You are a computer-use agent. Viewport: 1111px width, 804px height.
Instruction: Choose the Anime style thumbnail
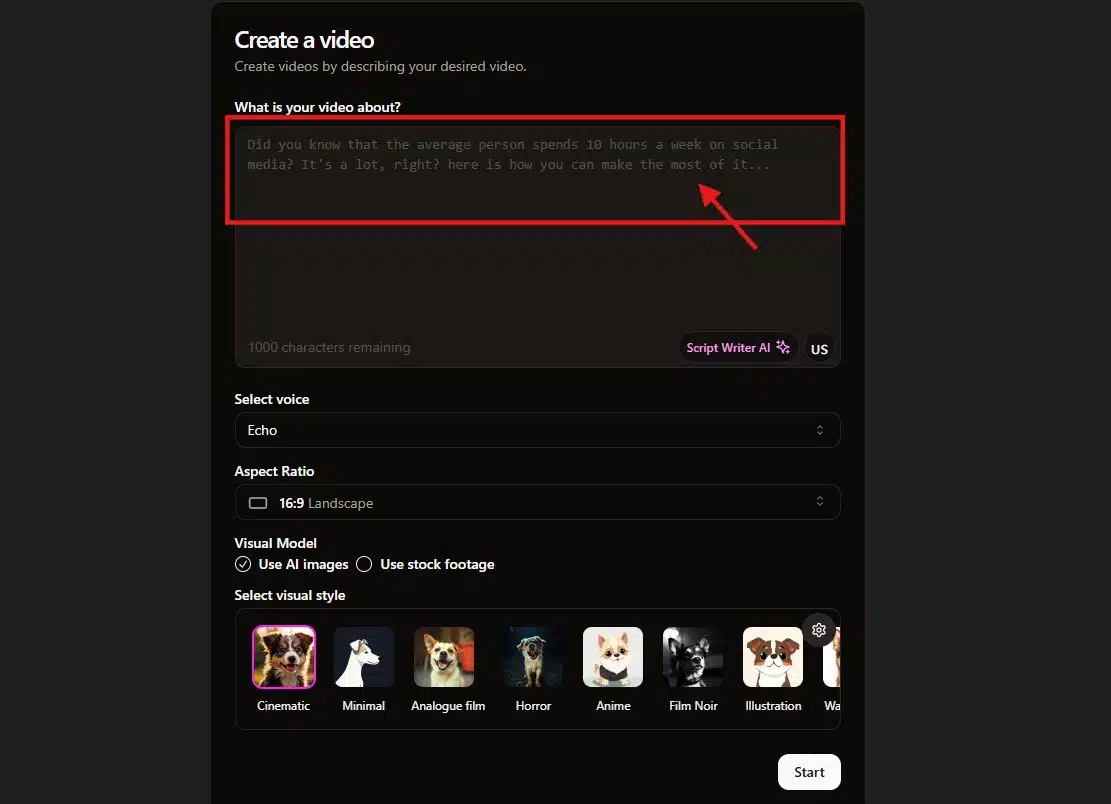click(x=613, y=657)
